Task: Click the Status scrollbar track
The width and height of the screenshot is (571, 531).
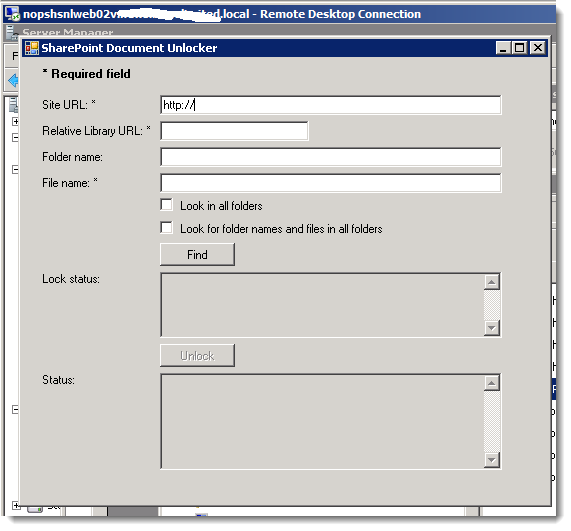Action: click(x=492, y=421)
